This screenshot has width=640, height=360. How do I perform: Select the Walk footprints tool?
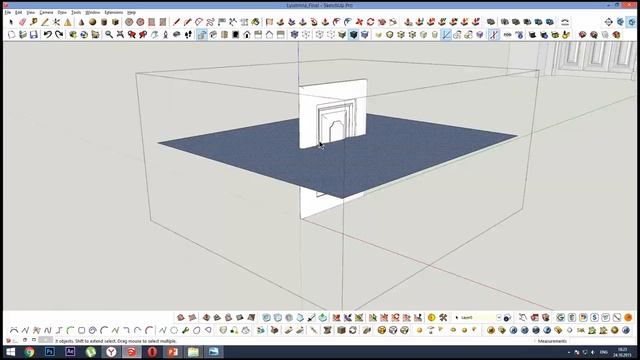[x=188, y=35]
